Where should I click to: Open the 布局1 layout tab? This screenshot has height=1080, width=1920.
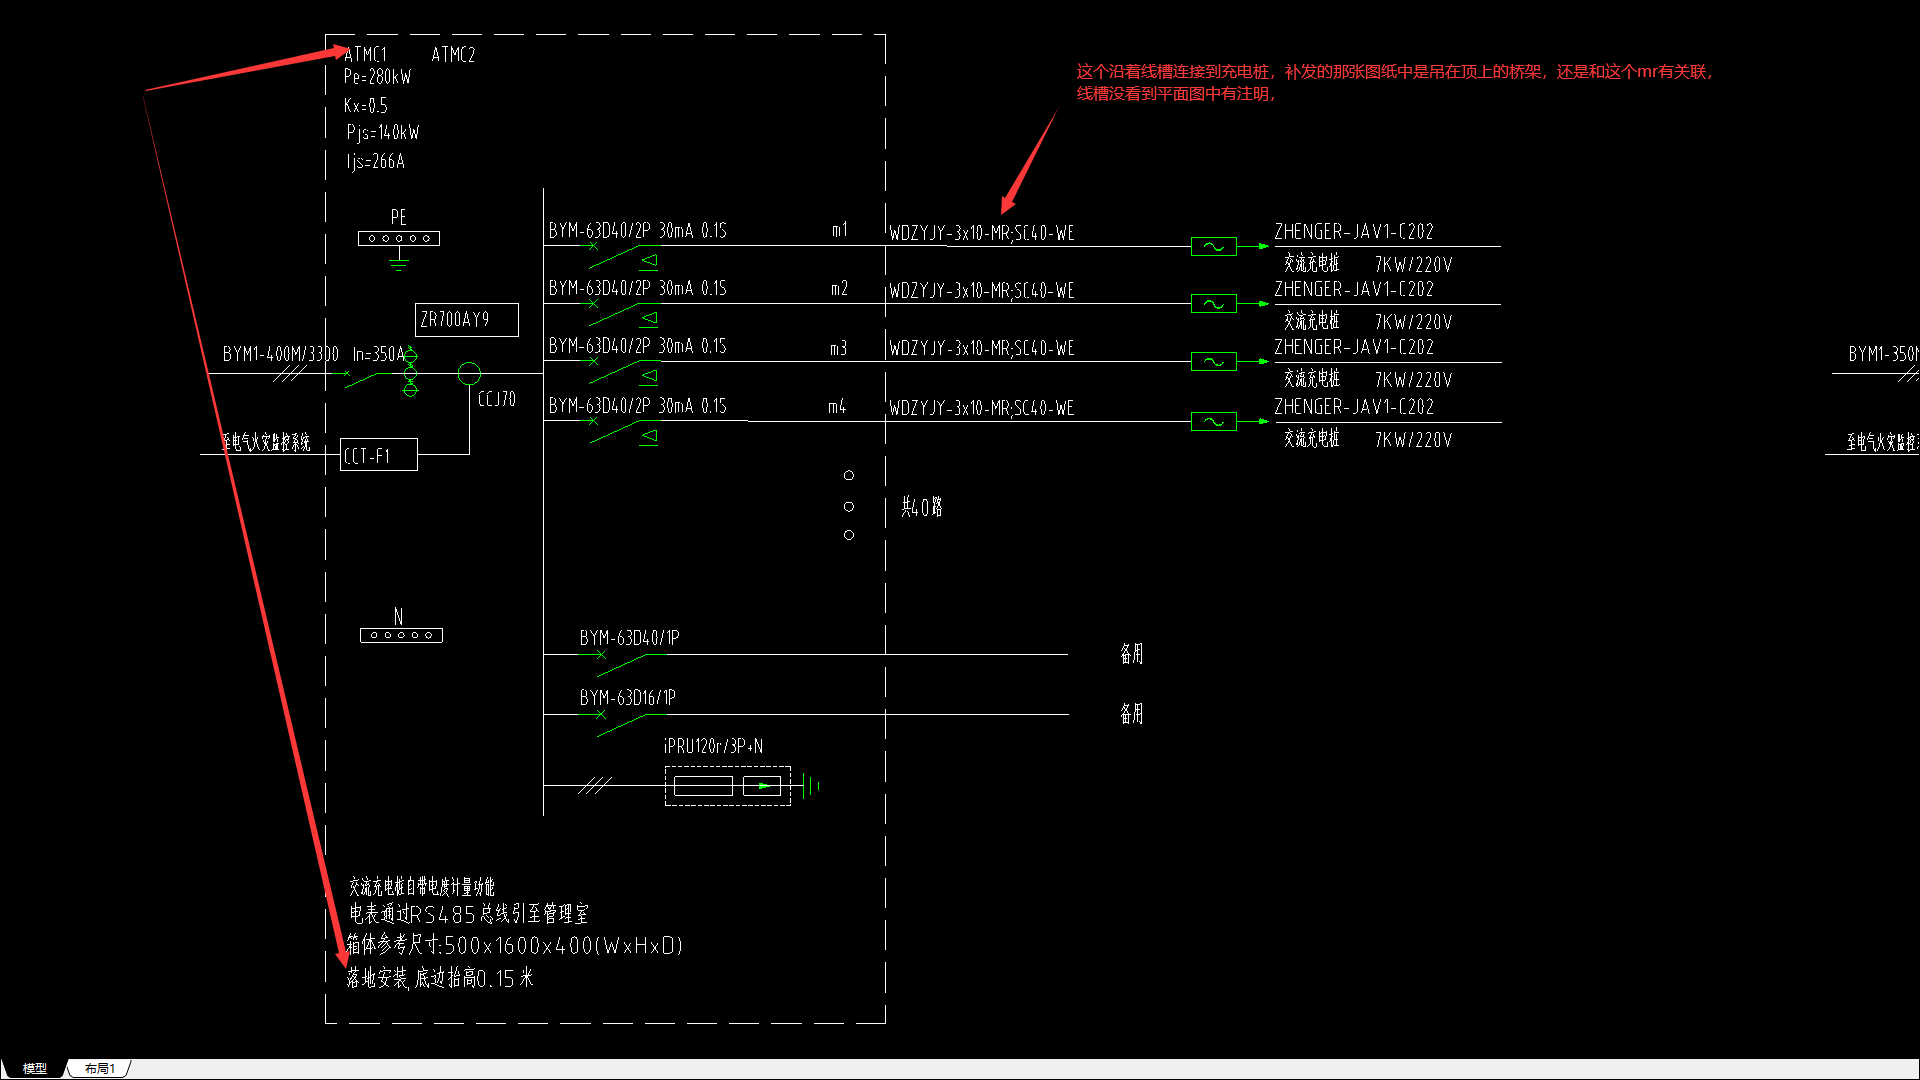pos(99,1068)
